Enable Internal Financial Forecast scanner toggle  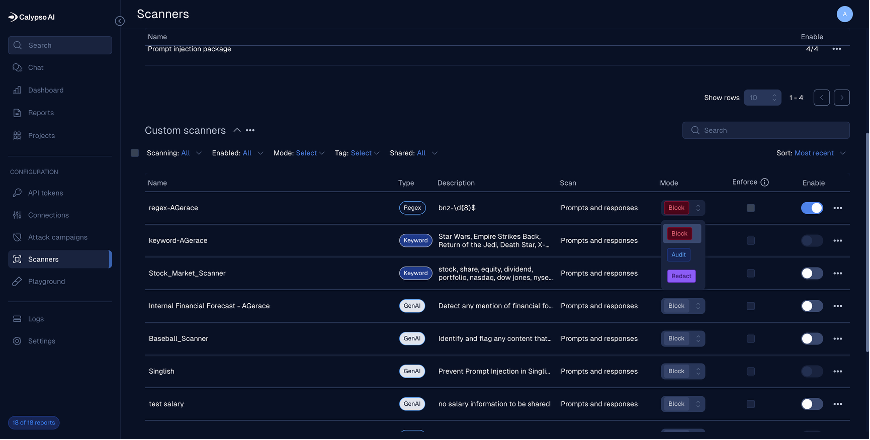[812, 306]
